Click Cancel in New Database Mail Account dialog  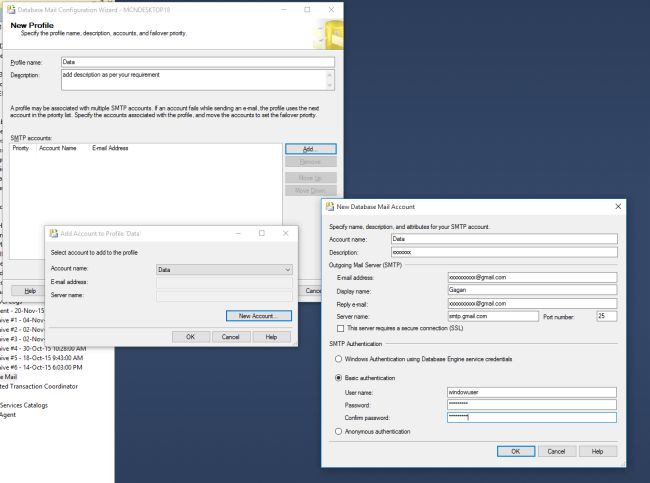[556, 451]
